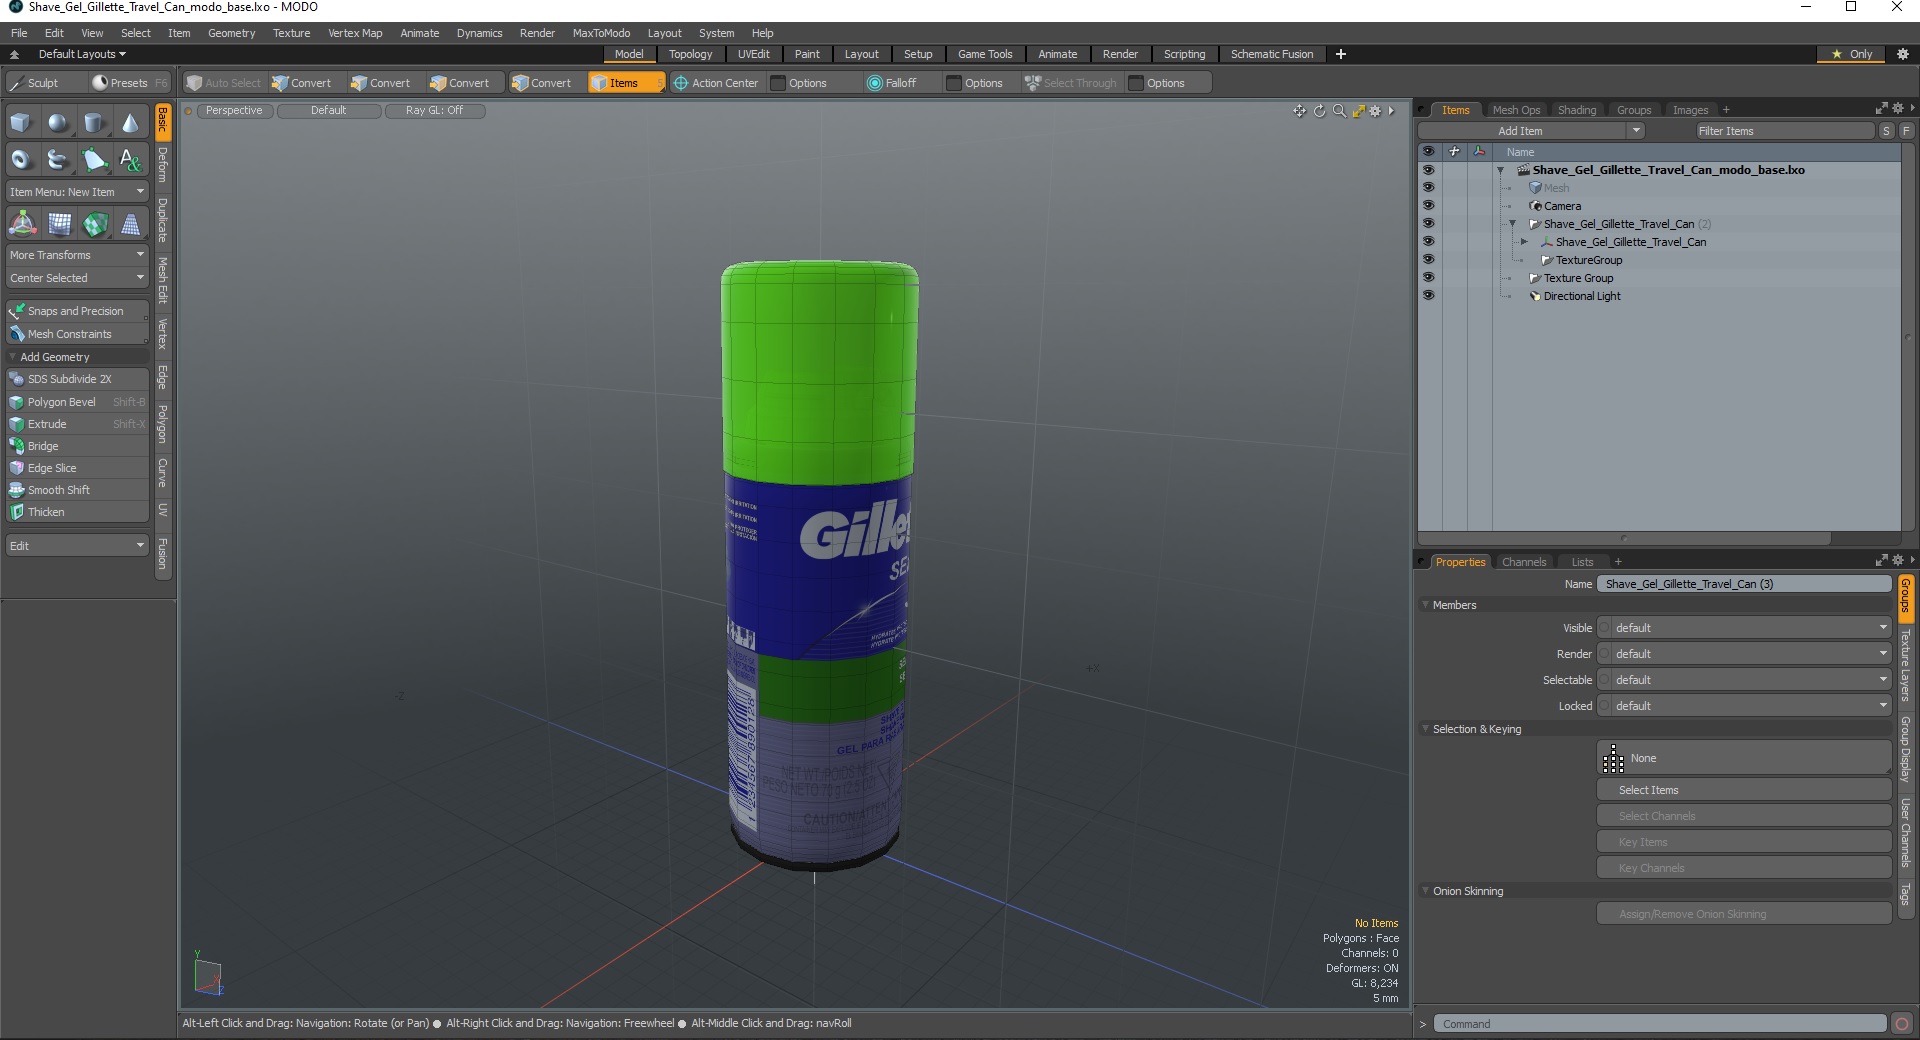The image size is (1920, 1040).
Task: Select the Pen polygon tool
Action: (94, 159)
